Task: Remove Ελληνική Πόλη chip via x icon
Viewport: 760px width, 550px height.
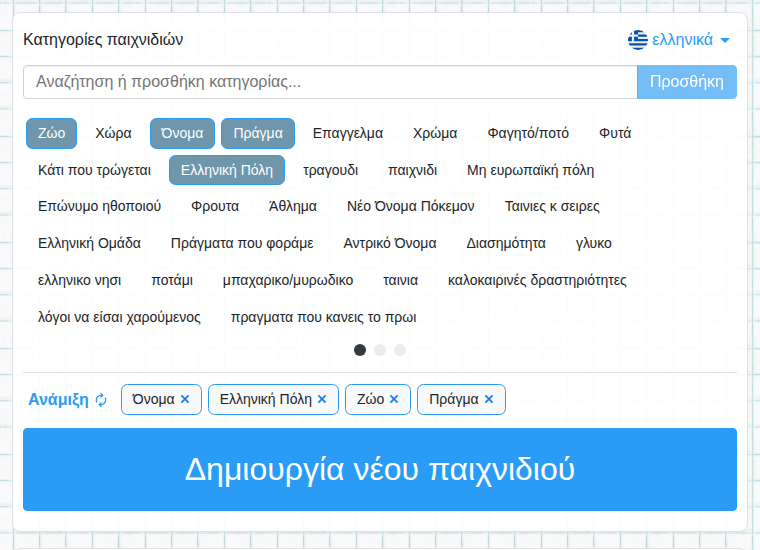Action: 322,399
